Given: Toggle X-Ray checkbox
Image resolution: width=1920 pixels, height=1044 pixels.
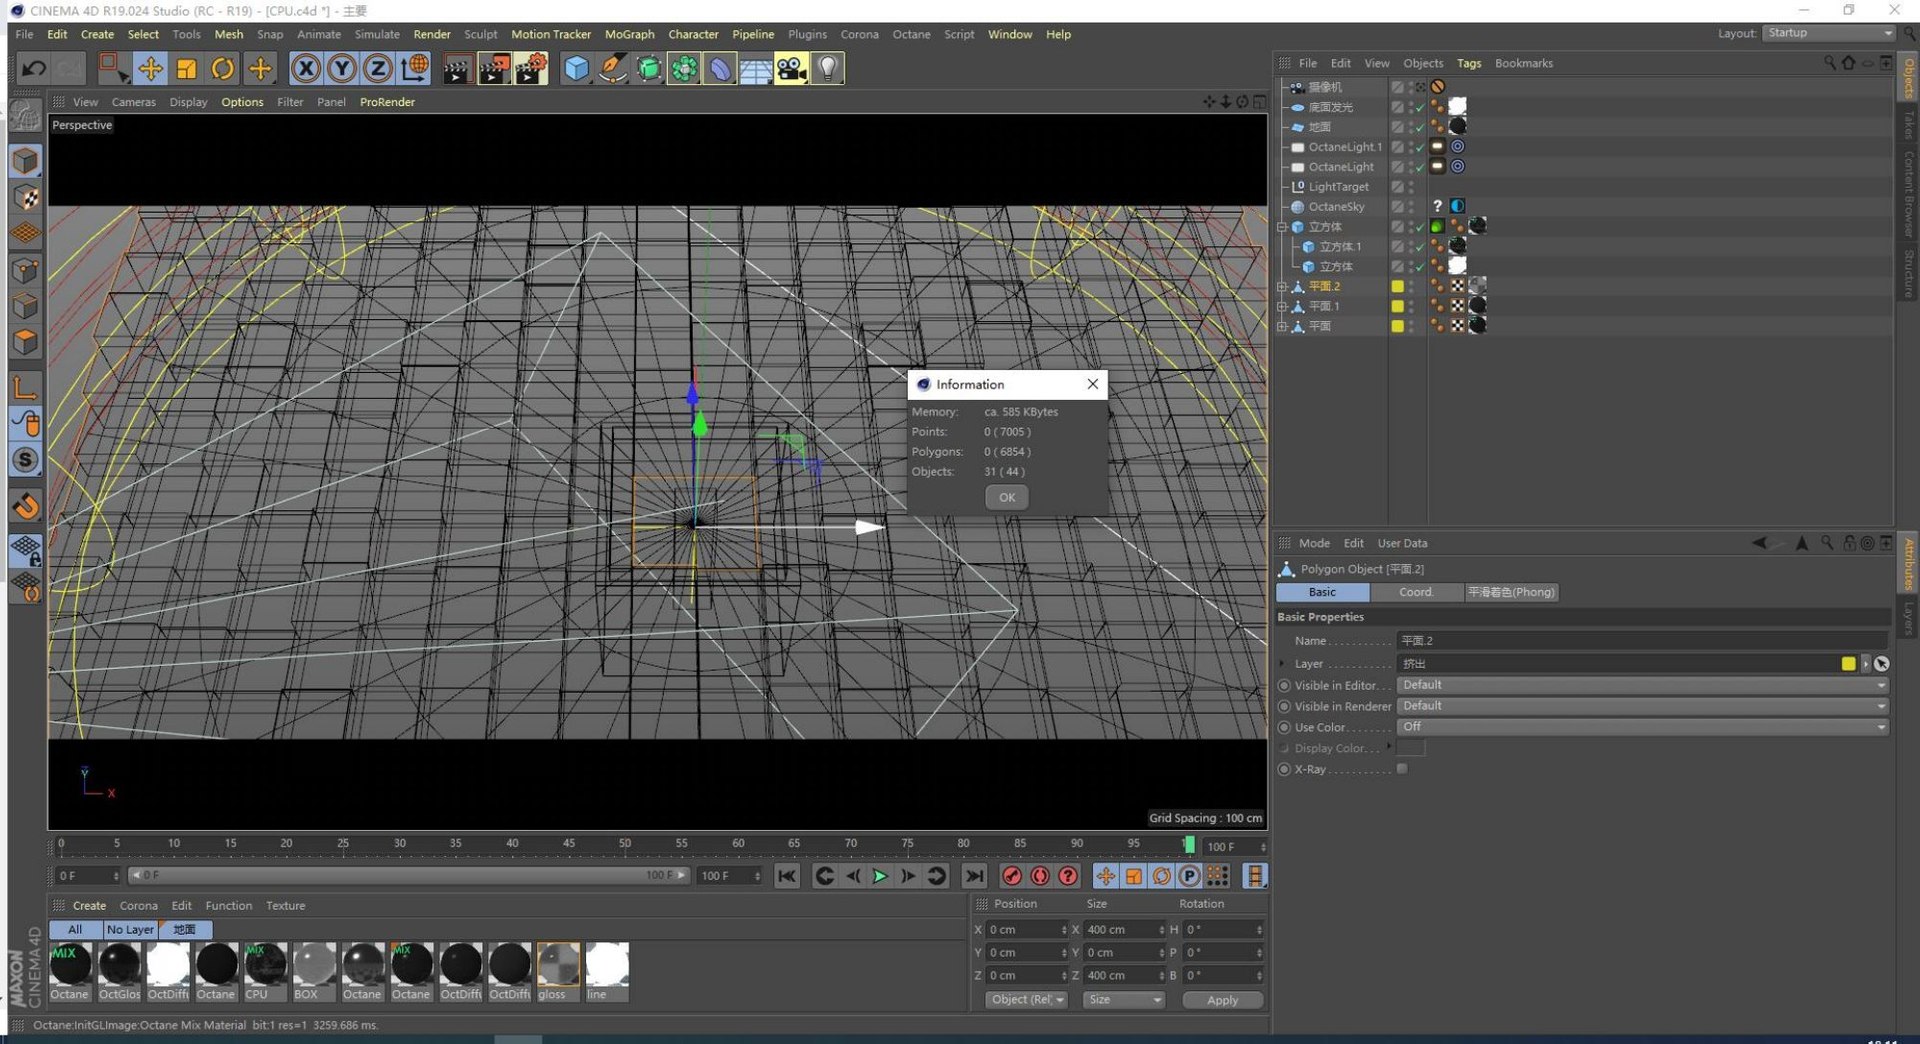Looking at the screenshot, I should tap(1402, 769).
